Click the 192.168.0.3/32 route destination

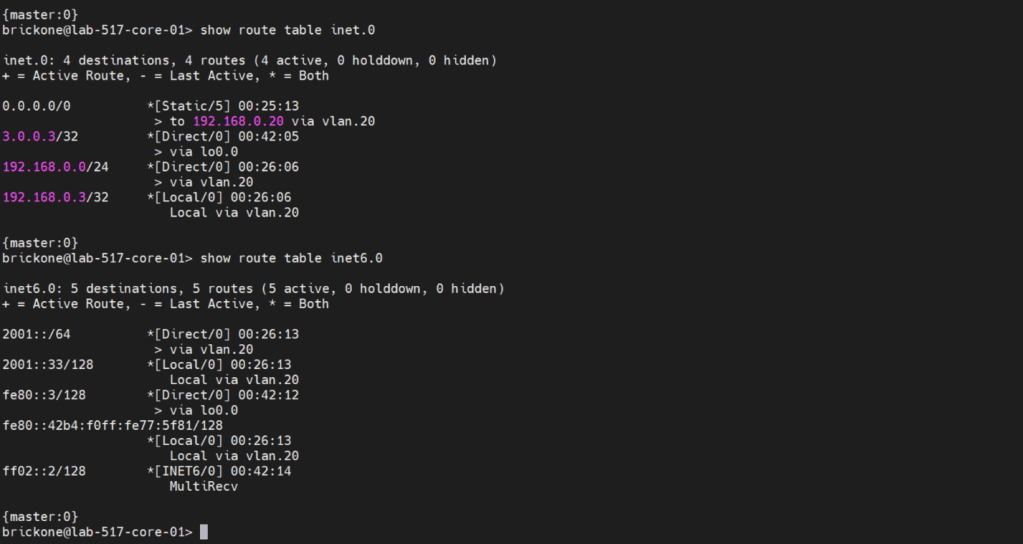pyautogui.click(x=55, y=197)
